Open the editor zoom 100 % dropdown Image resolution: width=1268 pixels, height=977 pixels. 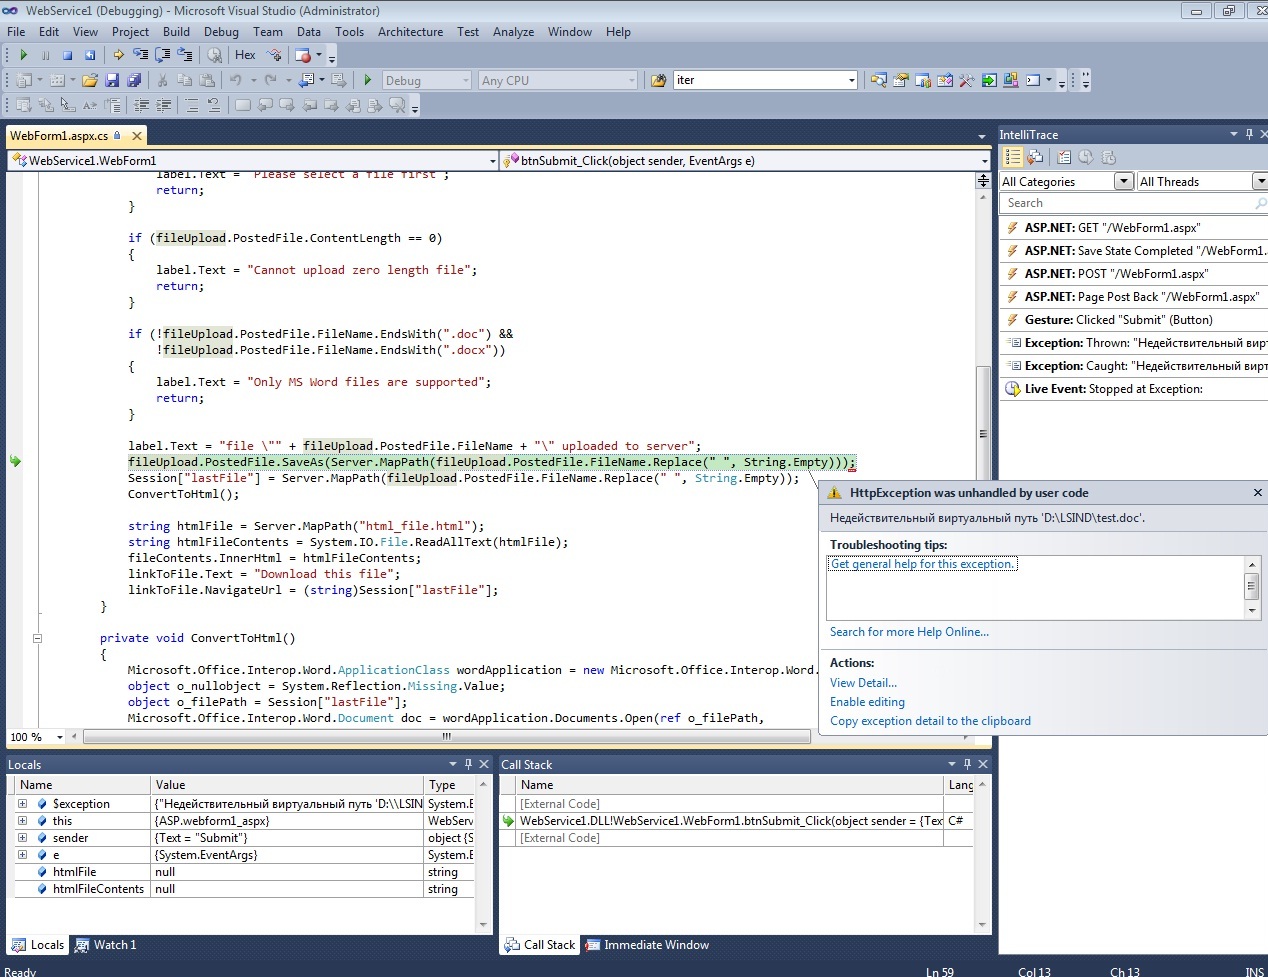coord(59,737)
